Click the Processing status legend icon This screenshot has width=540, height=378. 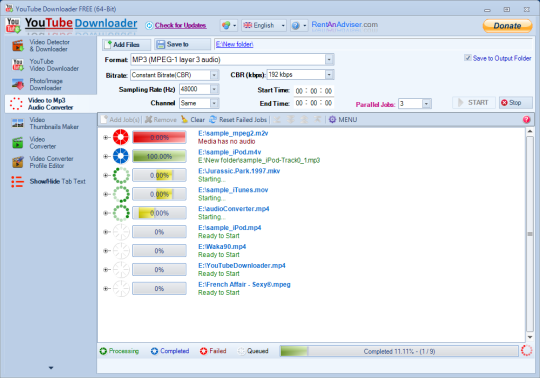103,351
